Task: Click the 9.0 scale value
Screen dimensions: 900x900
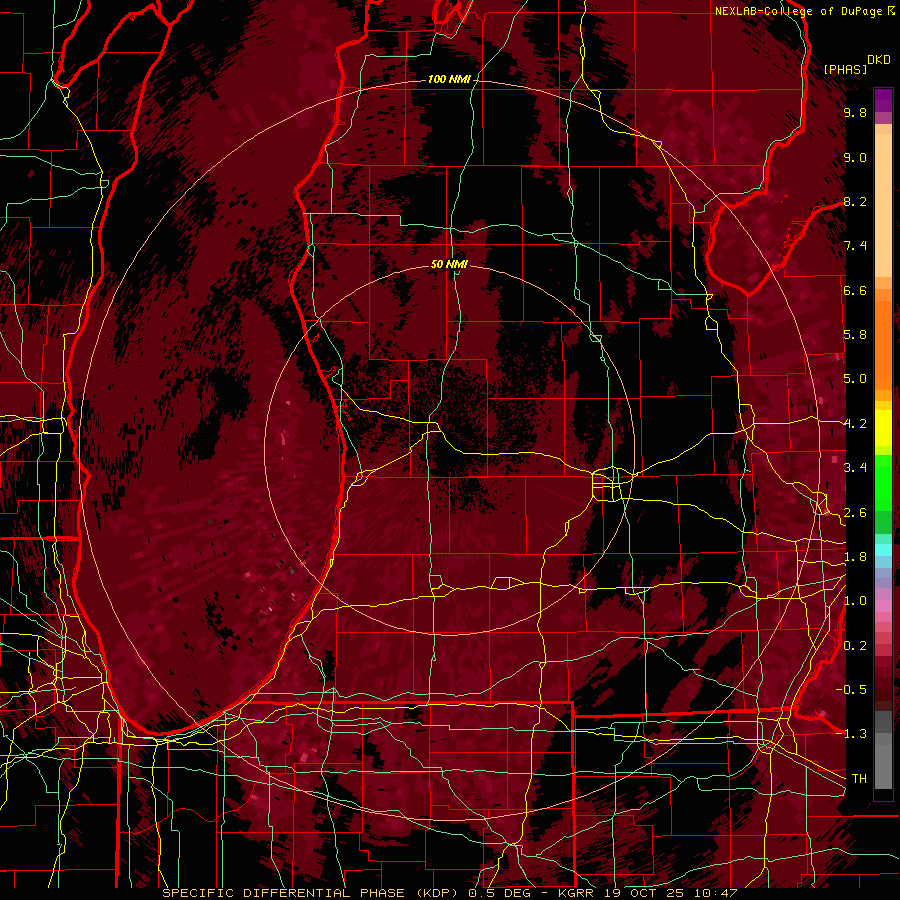Action: pos(855,157)
